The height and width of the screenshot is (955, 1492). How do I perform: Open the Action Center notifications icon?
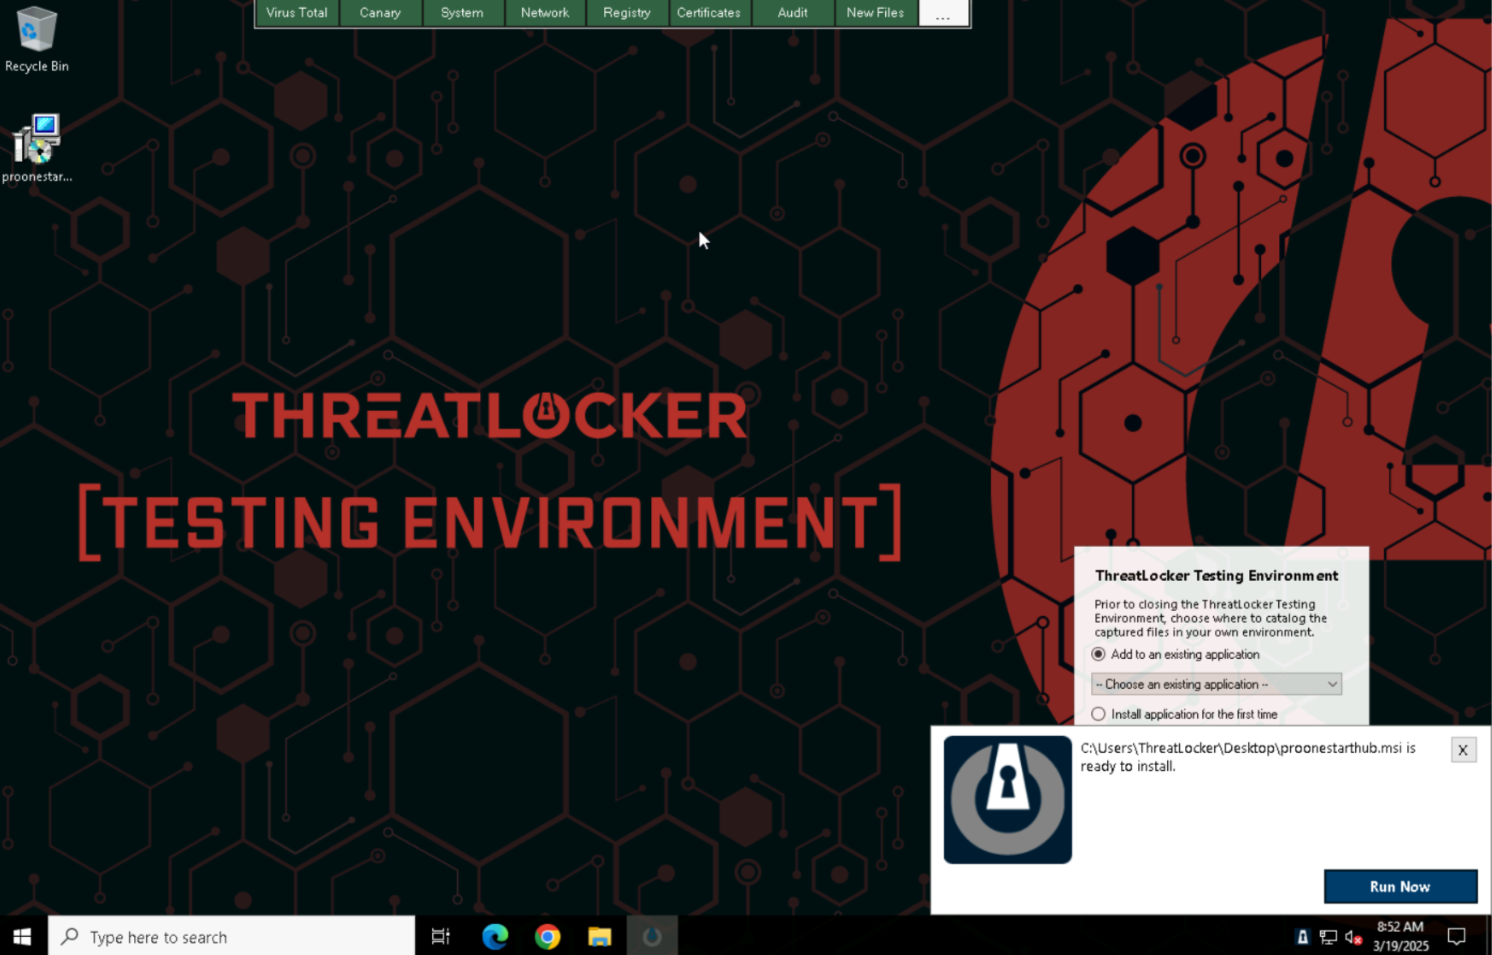coord(1457,937)
